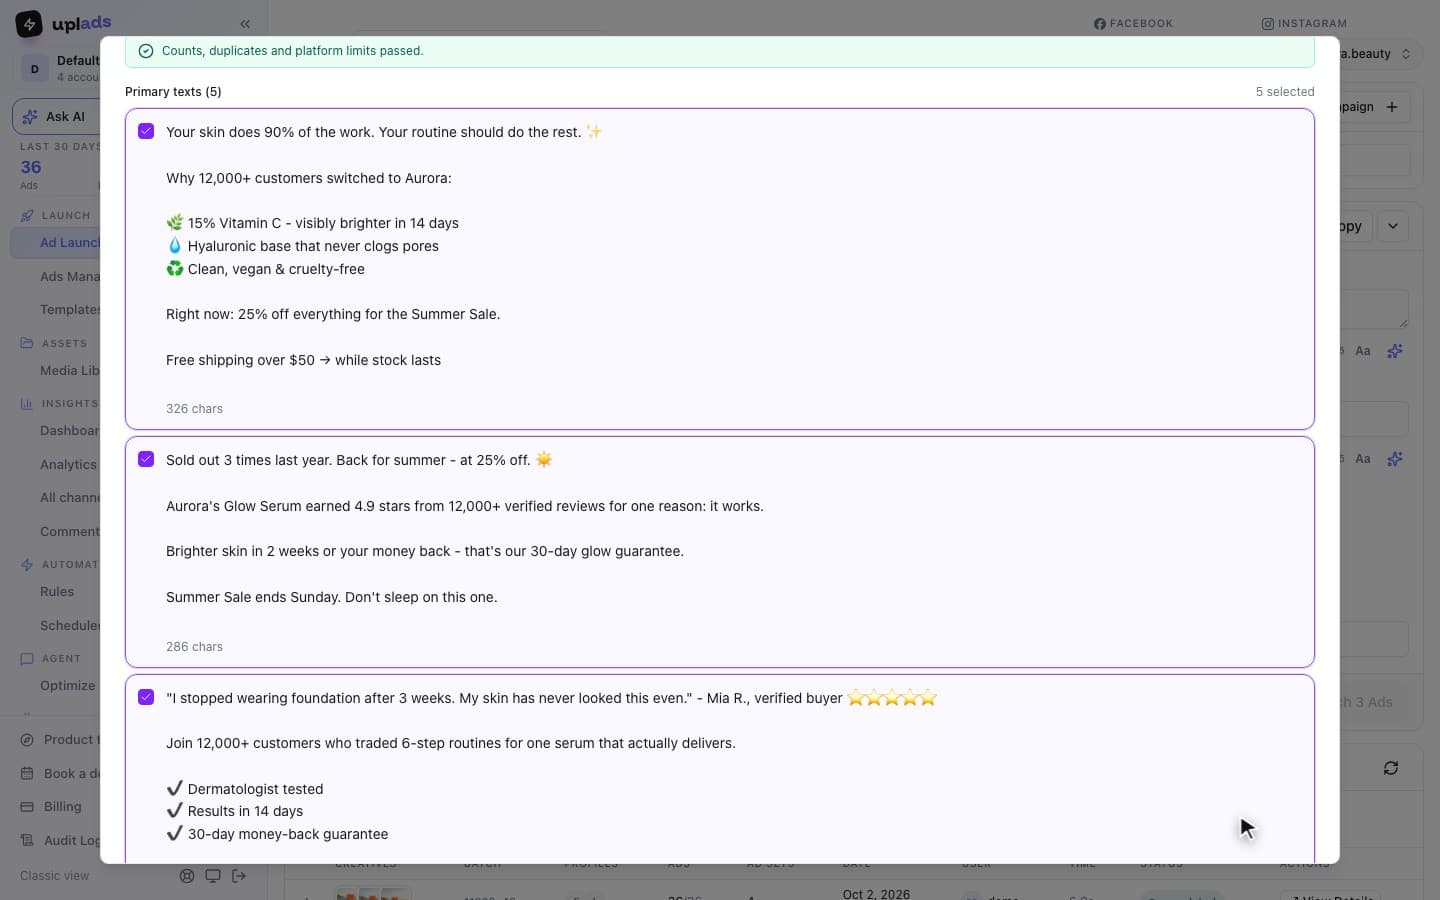Click the sparkle icon on Ask AI
This screenshot has height=900, width=1440.
[x=30, y=117]
